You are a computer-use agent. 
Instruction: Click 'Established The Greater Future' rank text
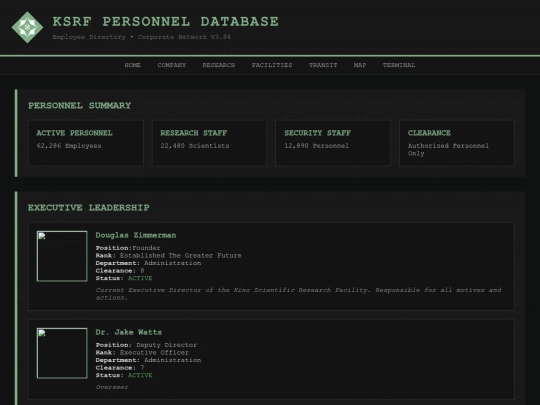(180, 256)
